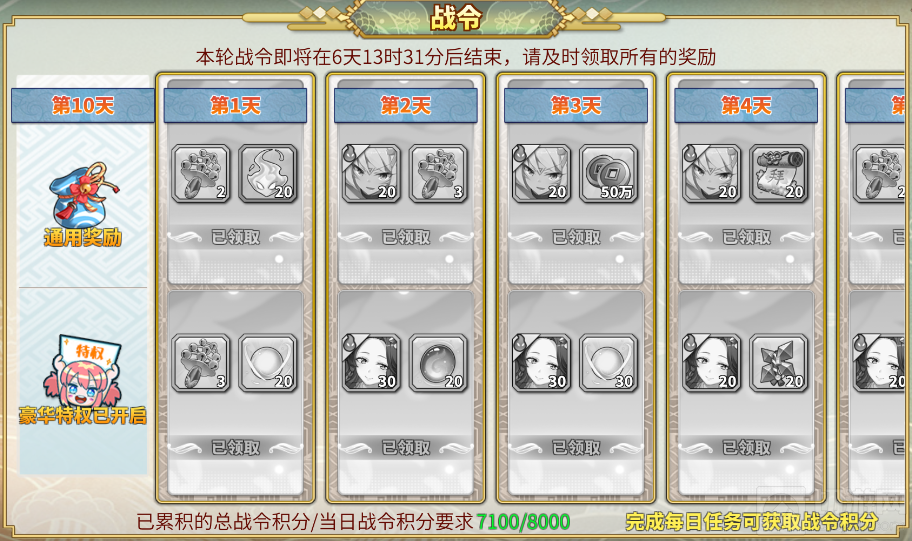Click the 7100/8000 battle pass points progress

523,521
